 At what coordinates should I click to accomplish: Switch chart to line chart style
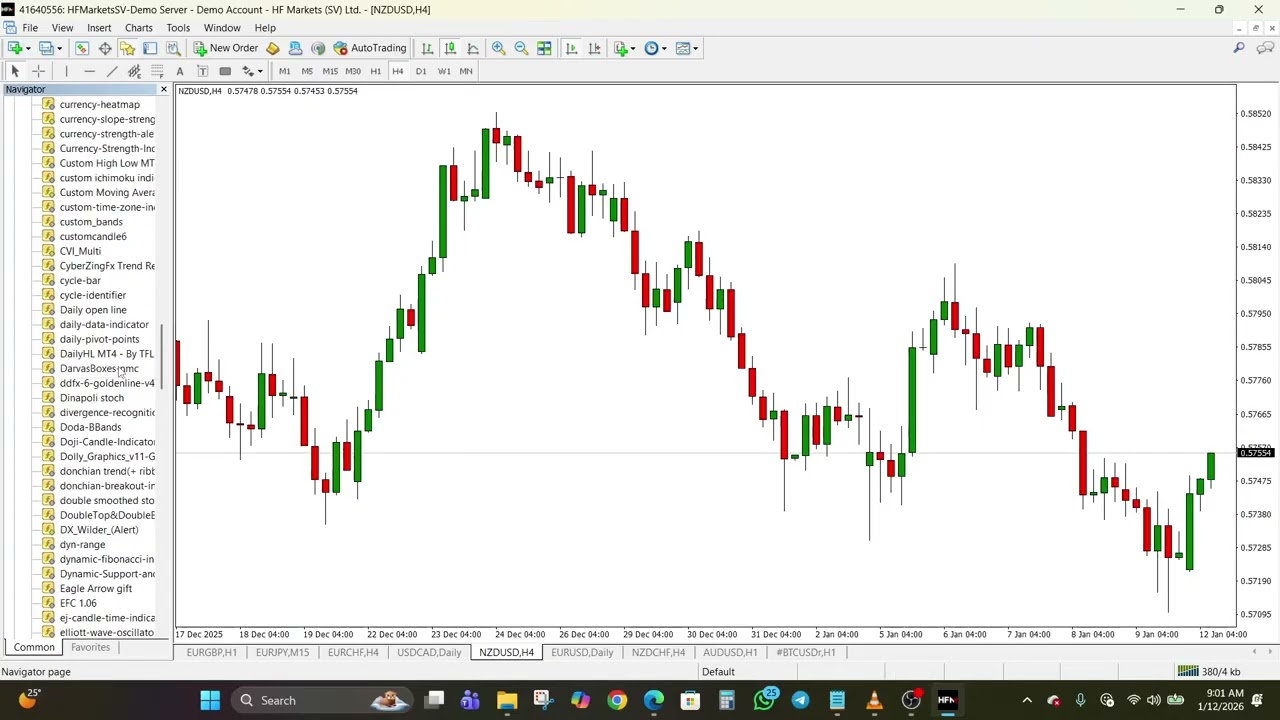coord(473,48)
